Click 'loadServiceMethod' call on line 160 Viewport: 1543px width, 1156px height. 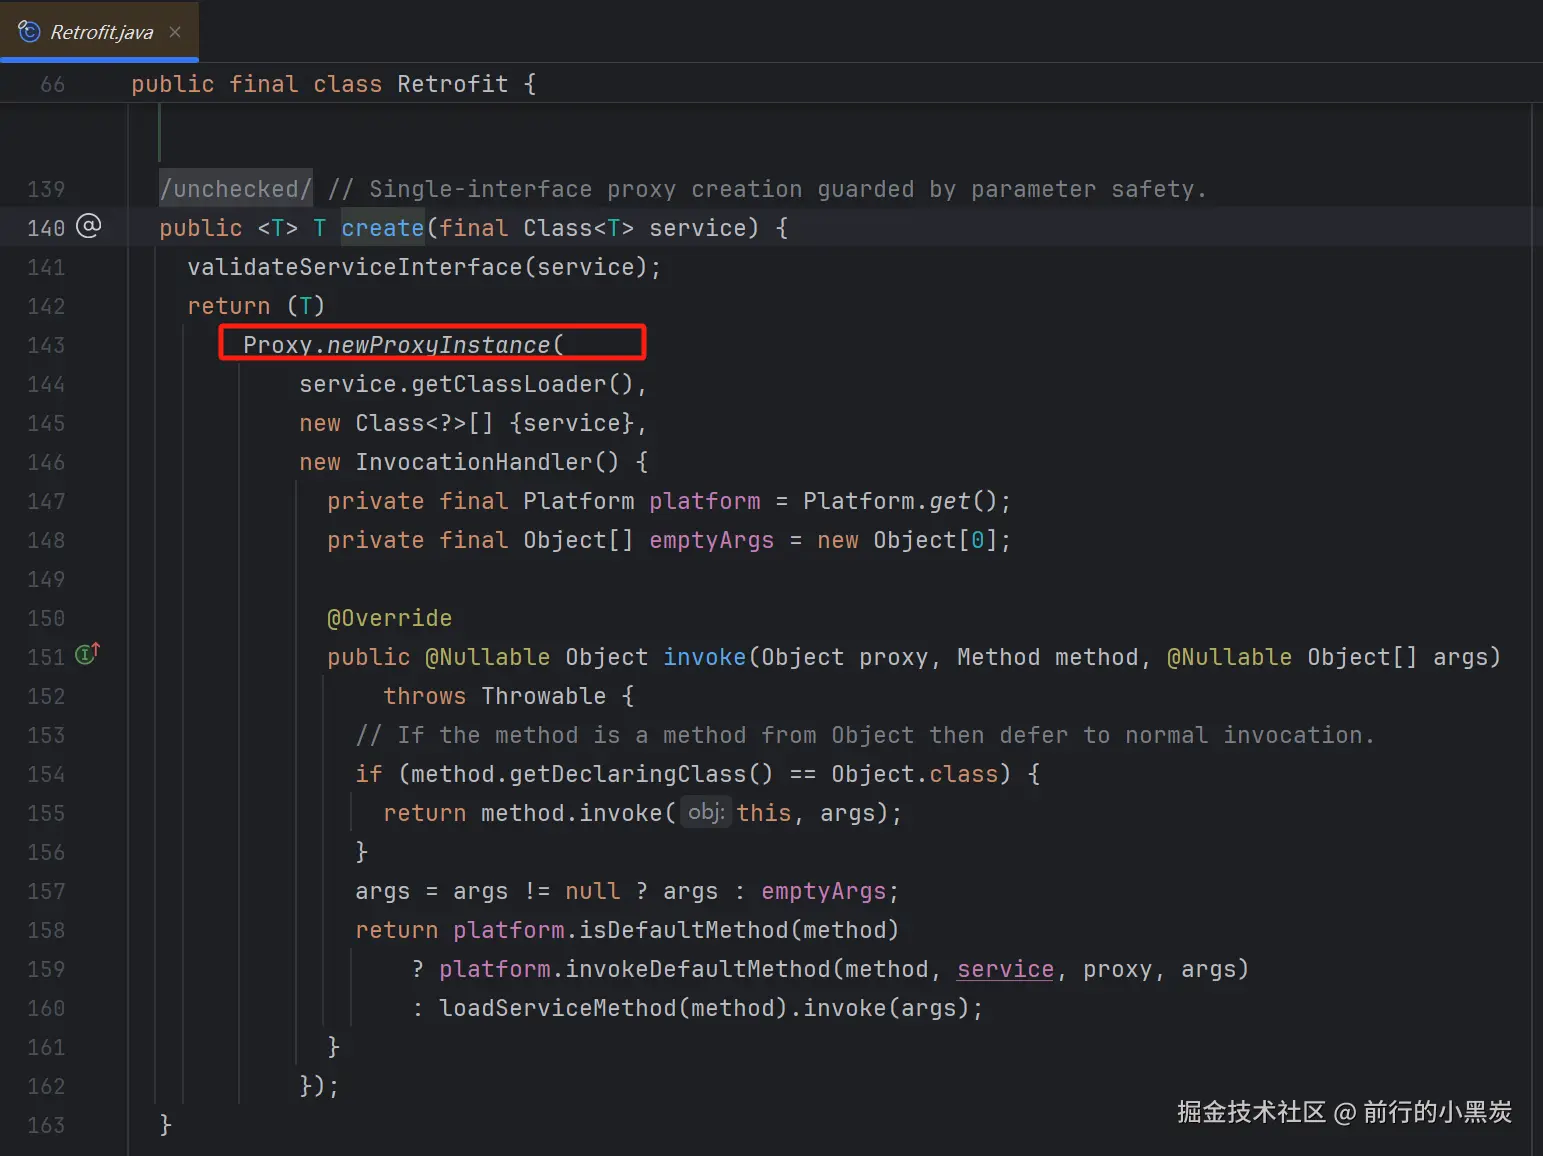(x=558, y=1008)
